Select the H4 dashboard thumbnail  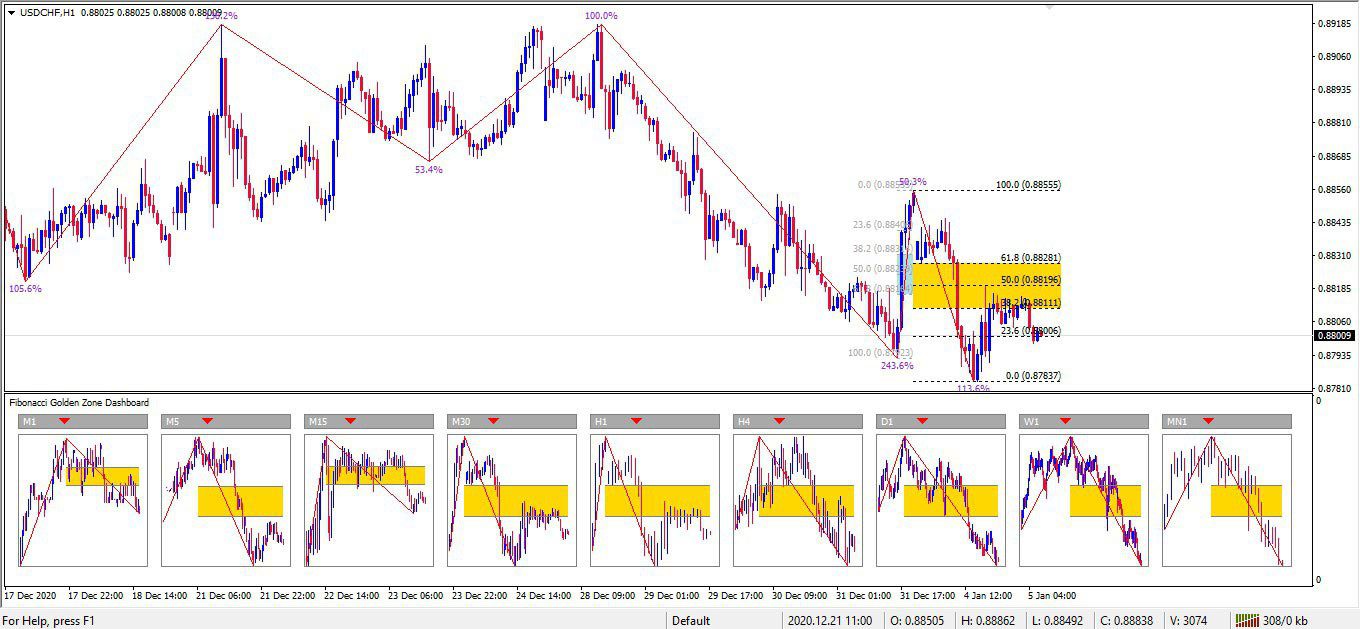(x=797, y=500)
